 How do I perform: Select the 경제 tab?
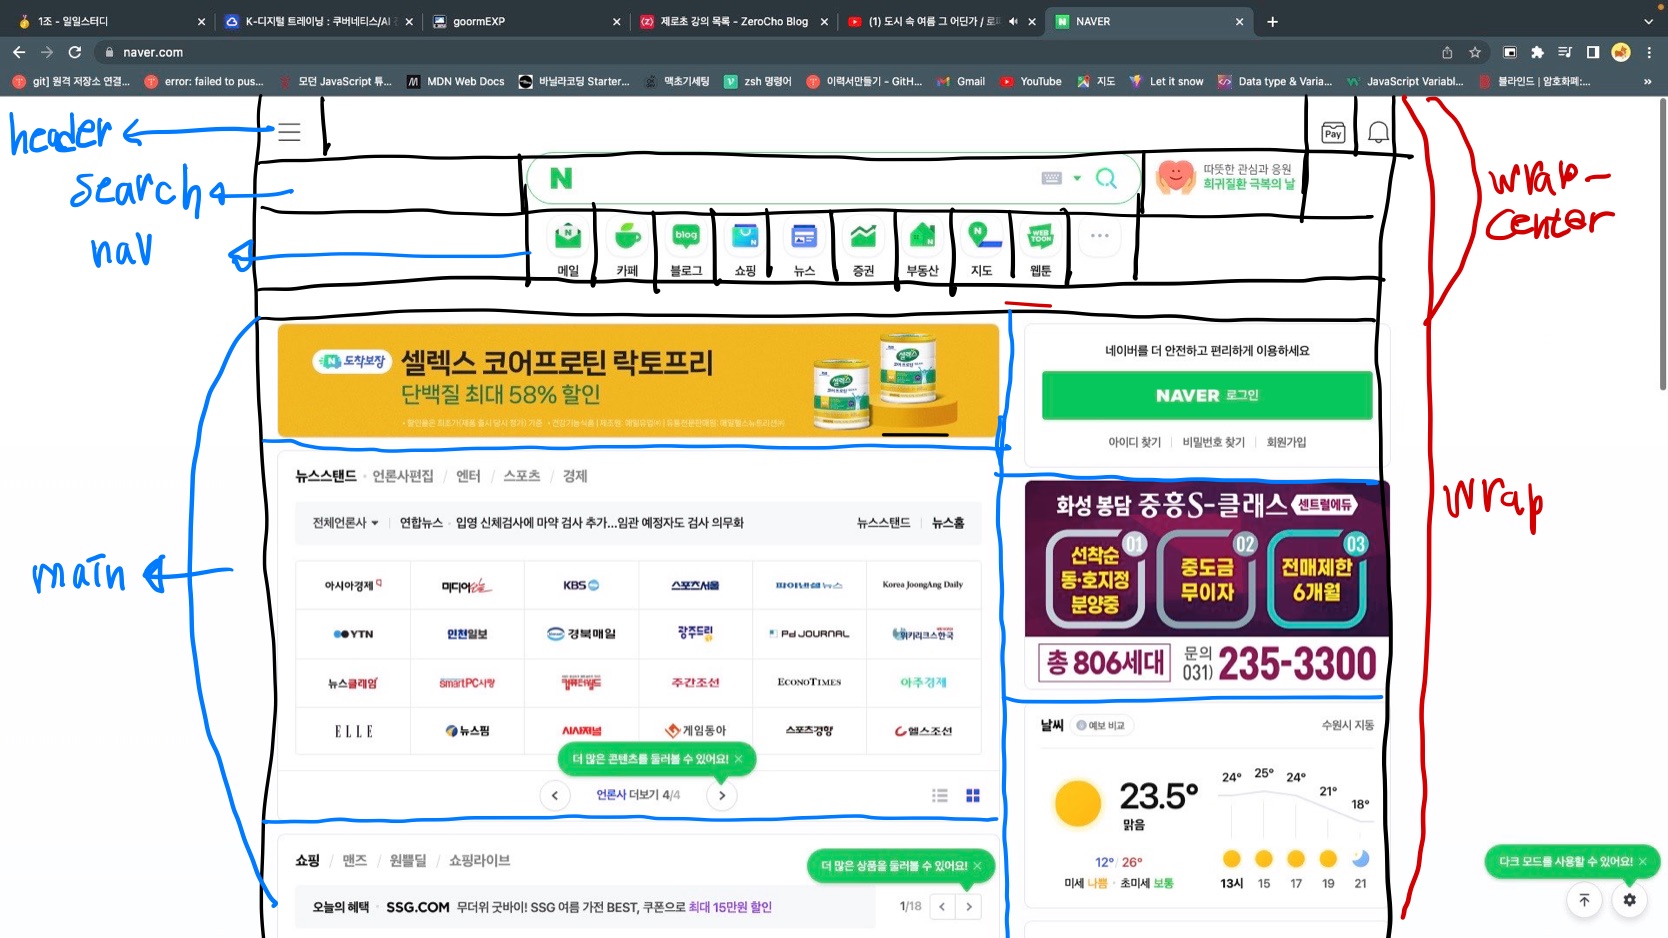click(575, 476)
